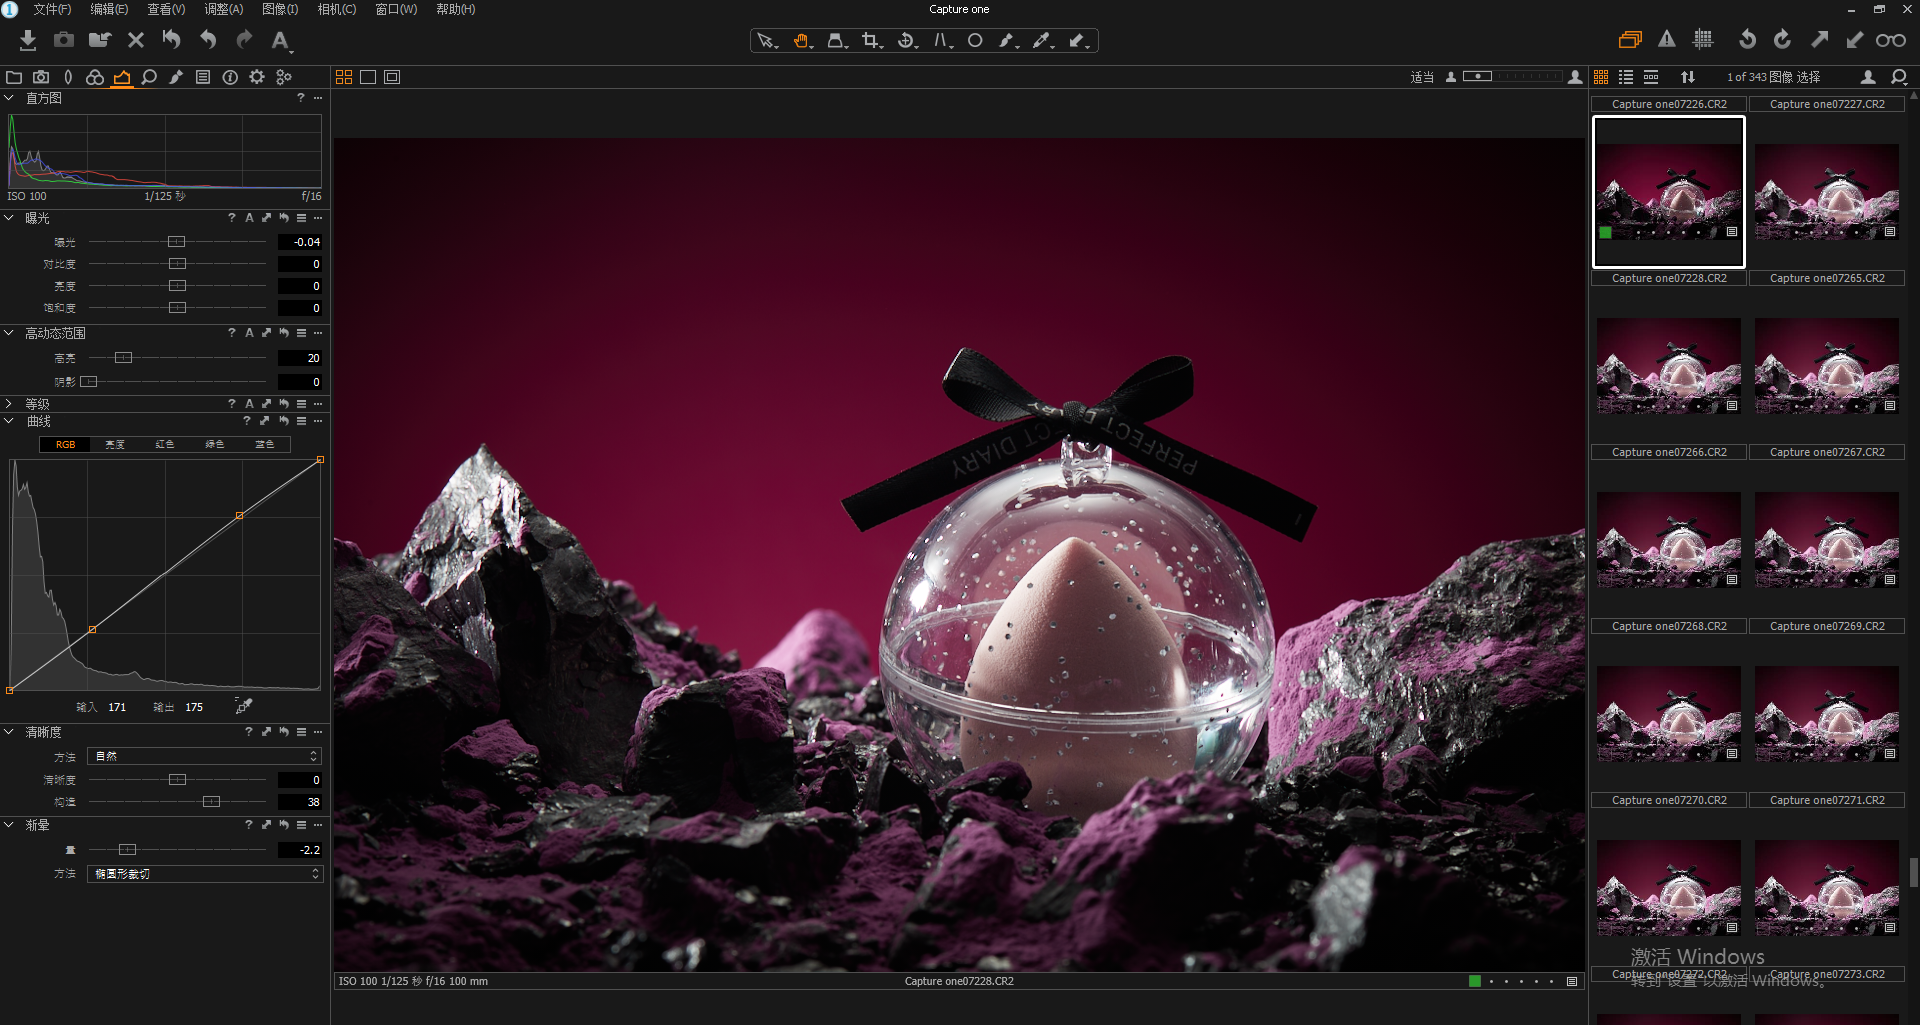The height and width of the screenshot is (1025, 1920).
Task: Open the Color three-circles tool tab
Action: [x=95, y=77]
